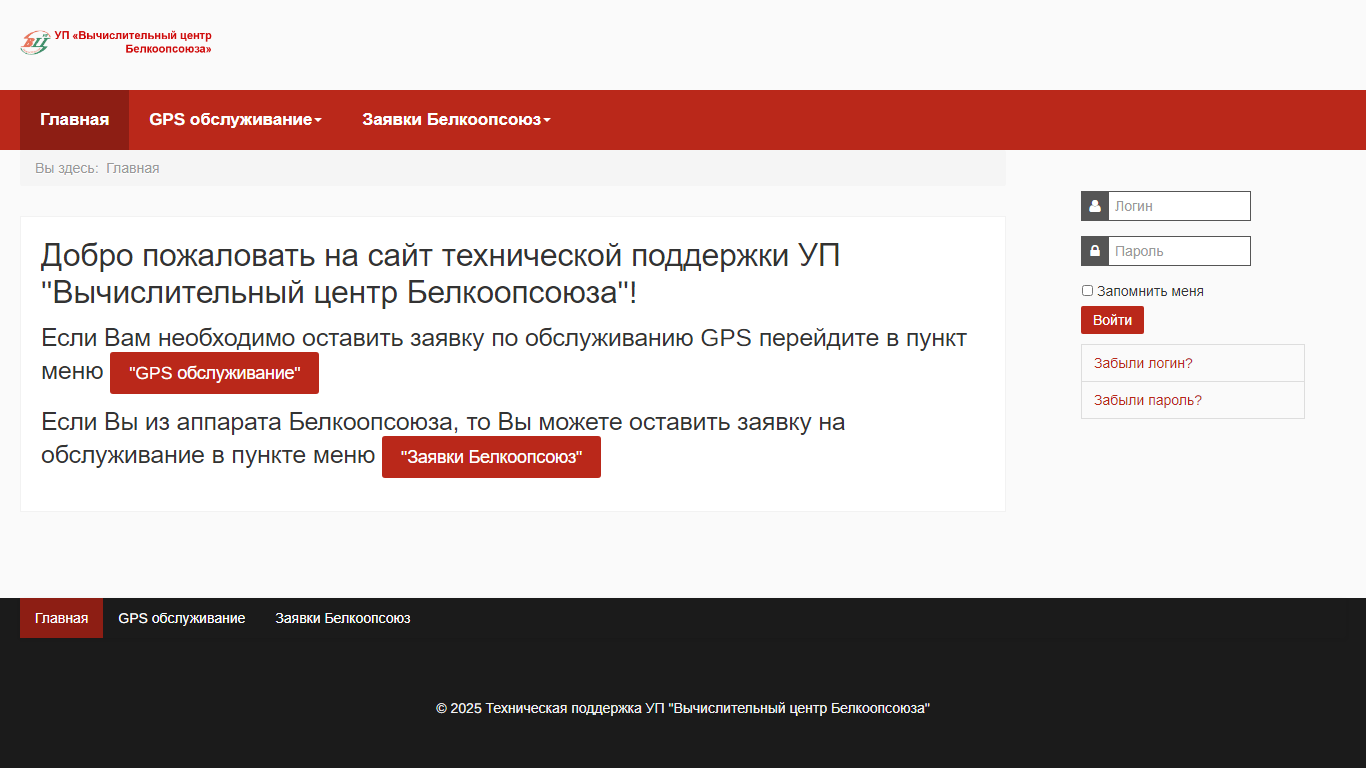1366x768 pixels.
Task: Open the Забыли пароль? link
Action: (x=1148, y=400)
